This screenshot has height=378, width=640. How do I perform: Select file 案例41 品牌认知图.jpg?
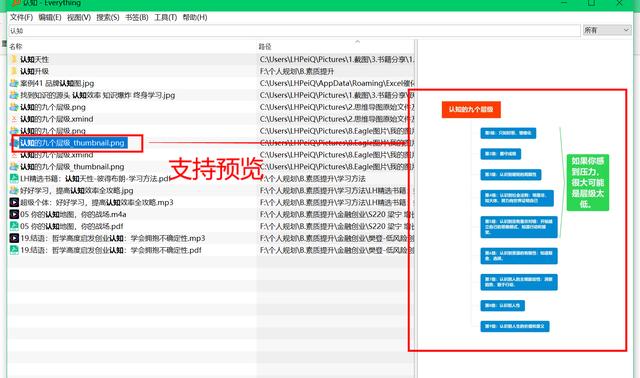click(57, 83)
